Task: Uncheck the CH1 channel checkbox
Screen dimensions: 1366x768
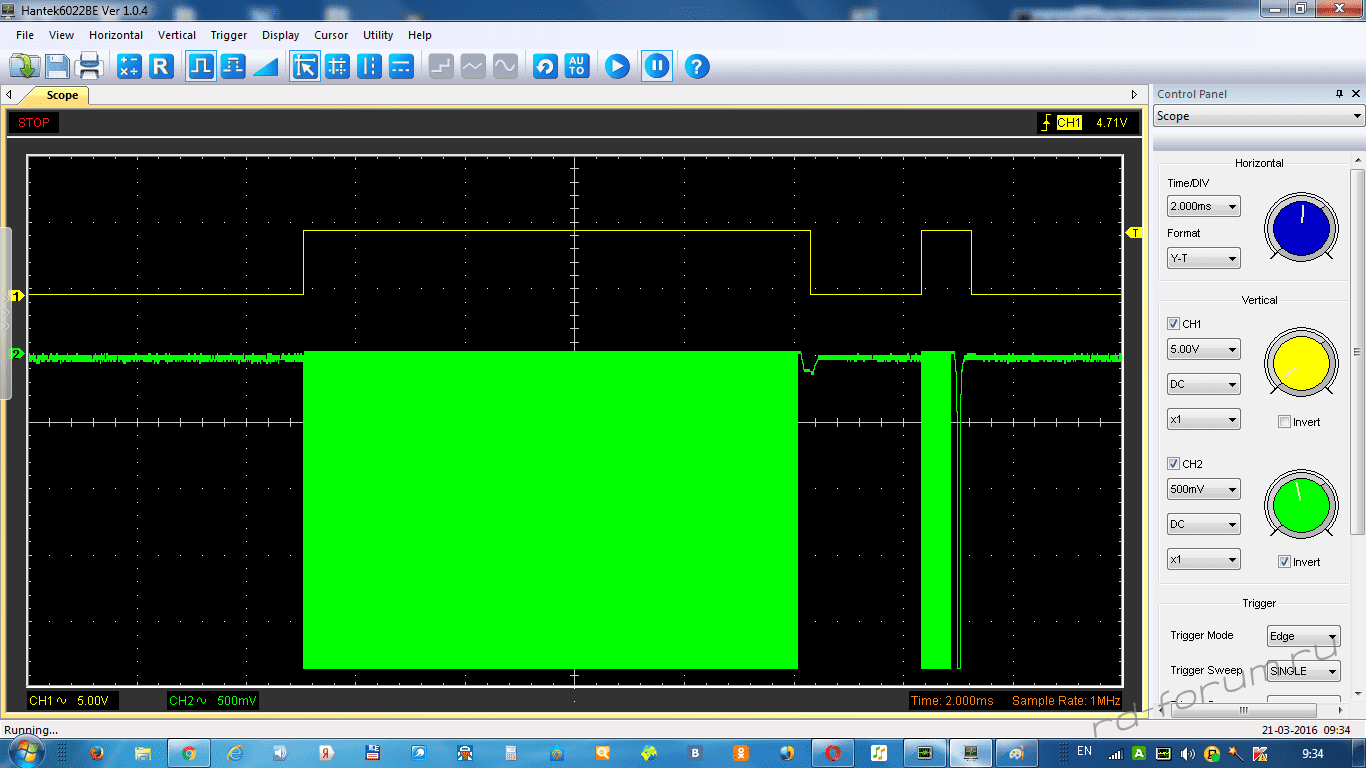Action: pos(1173,324)
